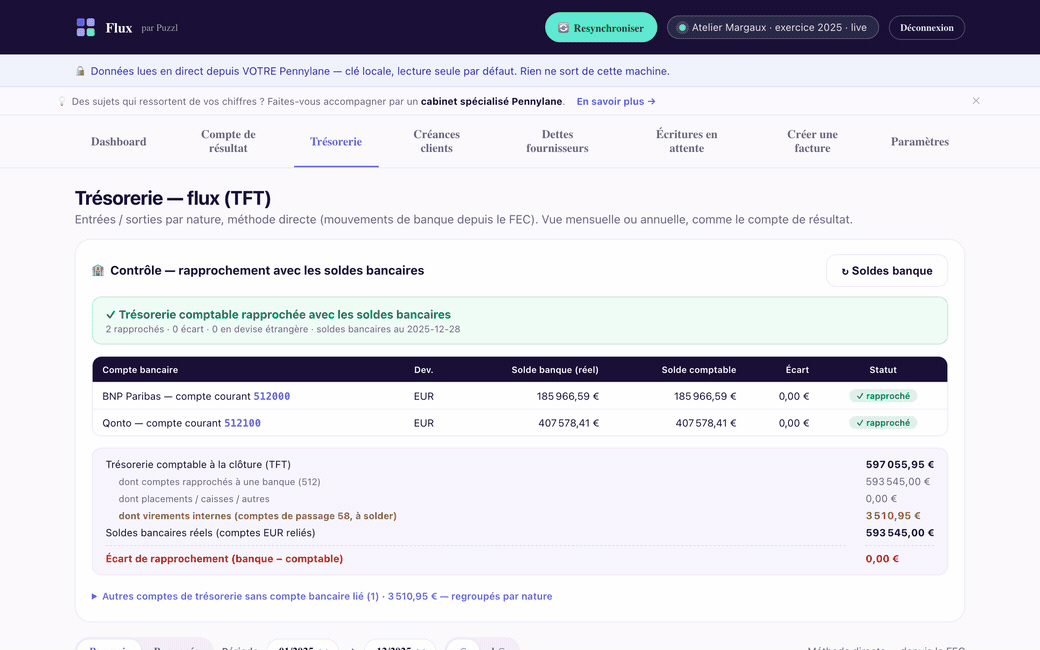Switch to Écritures en attente tab
The height and width of the screenshot is (650, 1040).
(686, 141)
